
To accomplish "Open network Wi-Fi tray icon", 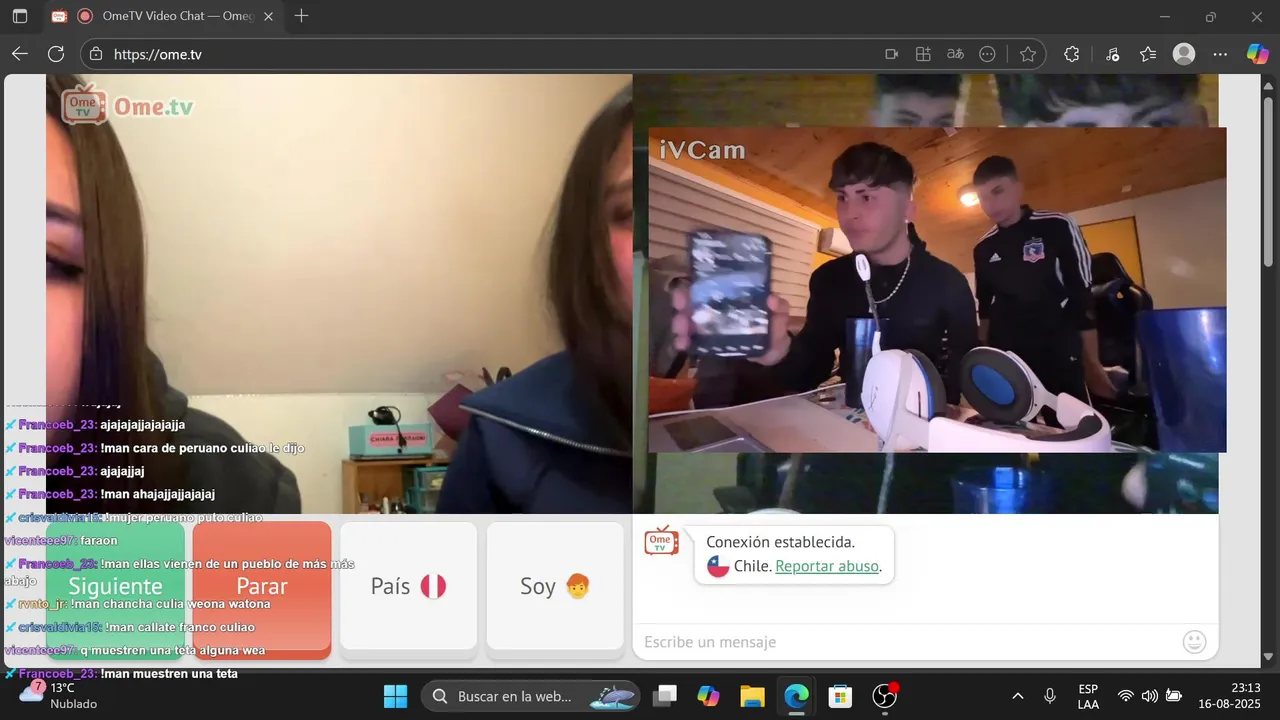I will pos(1126,696).
